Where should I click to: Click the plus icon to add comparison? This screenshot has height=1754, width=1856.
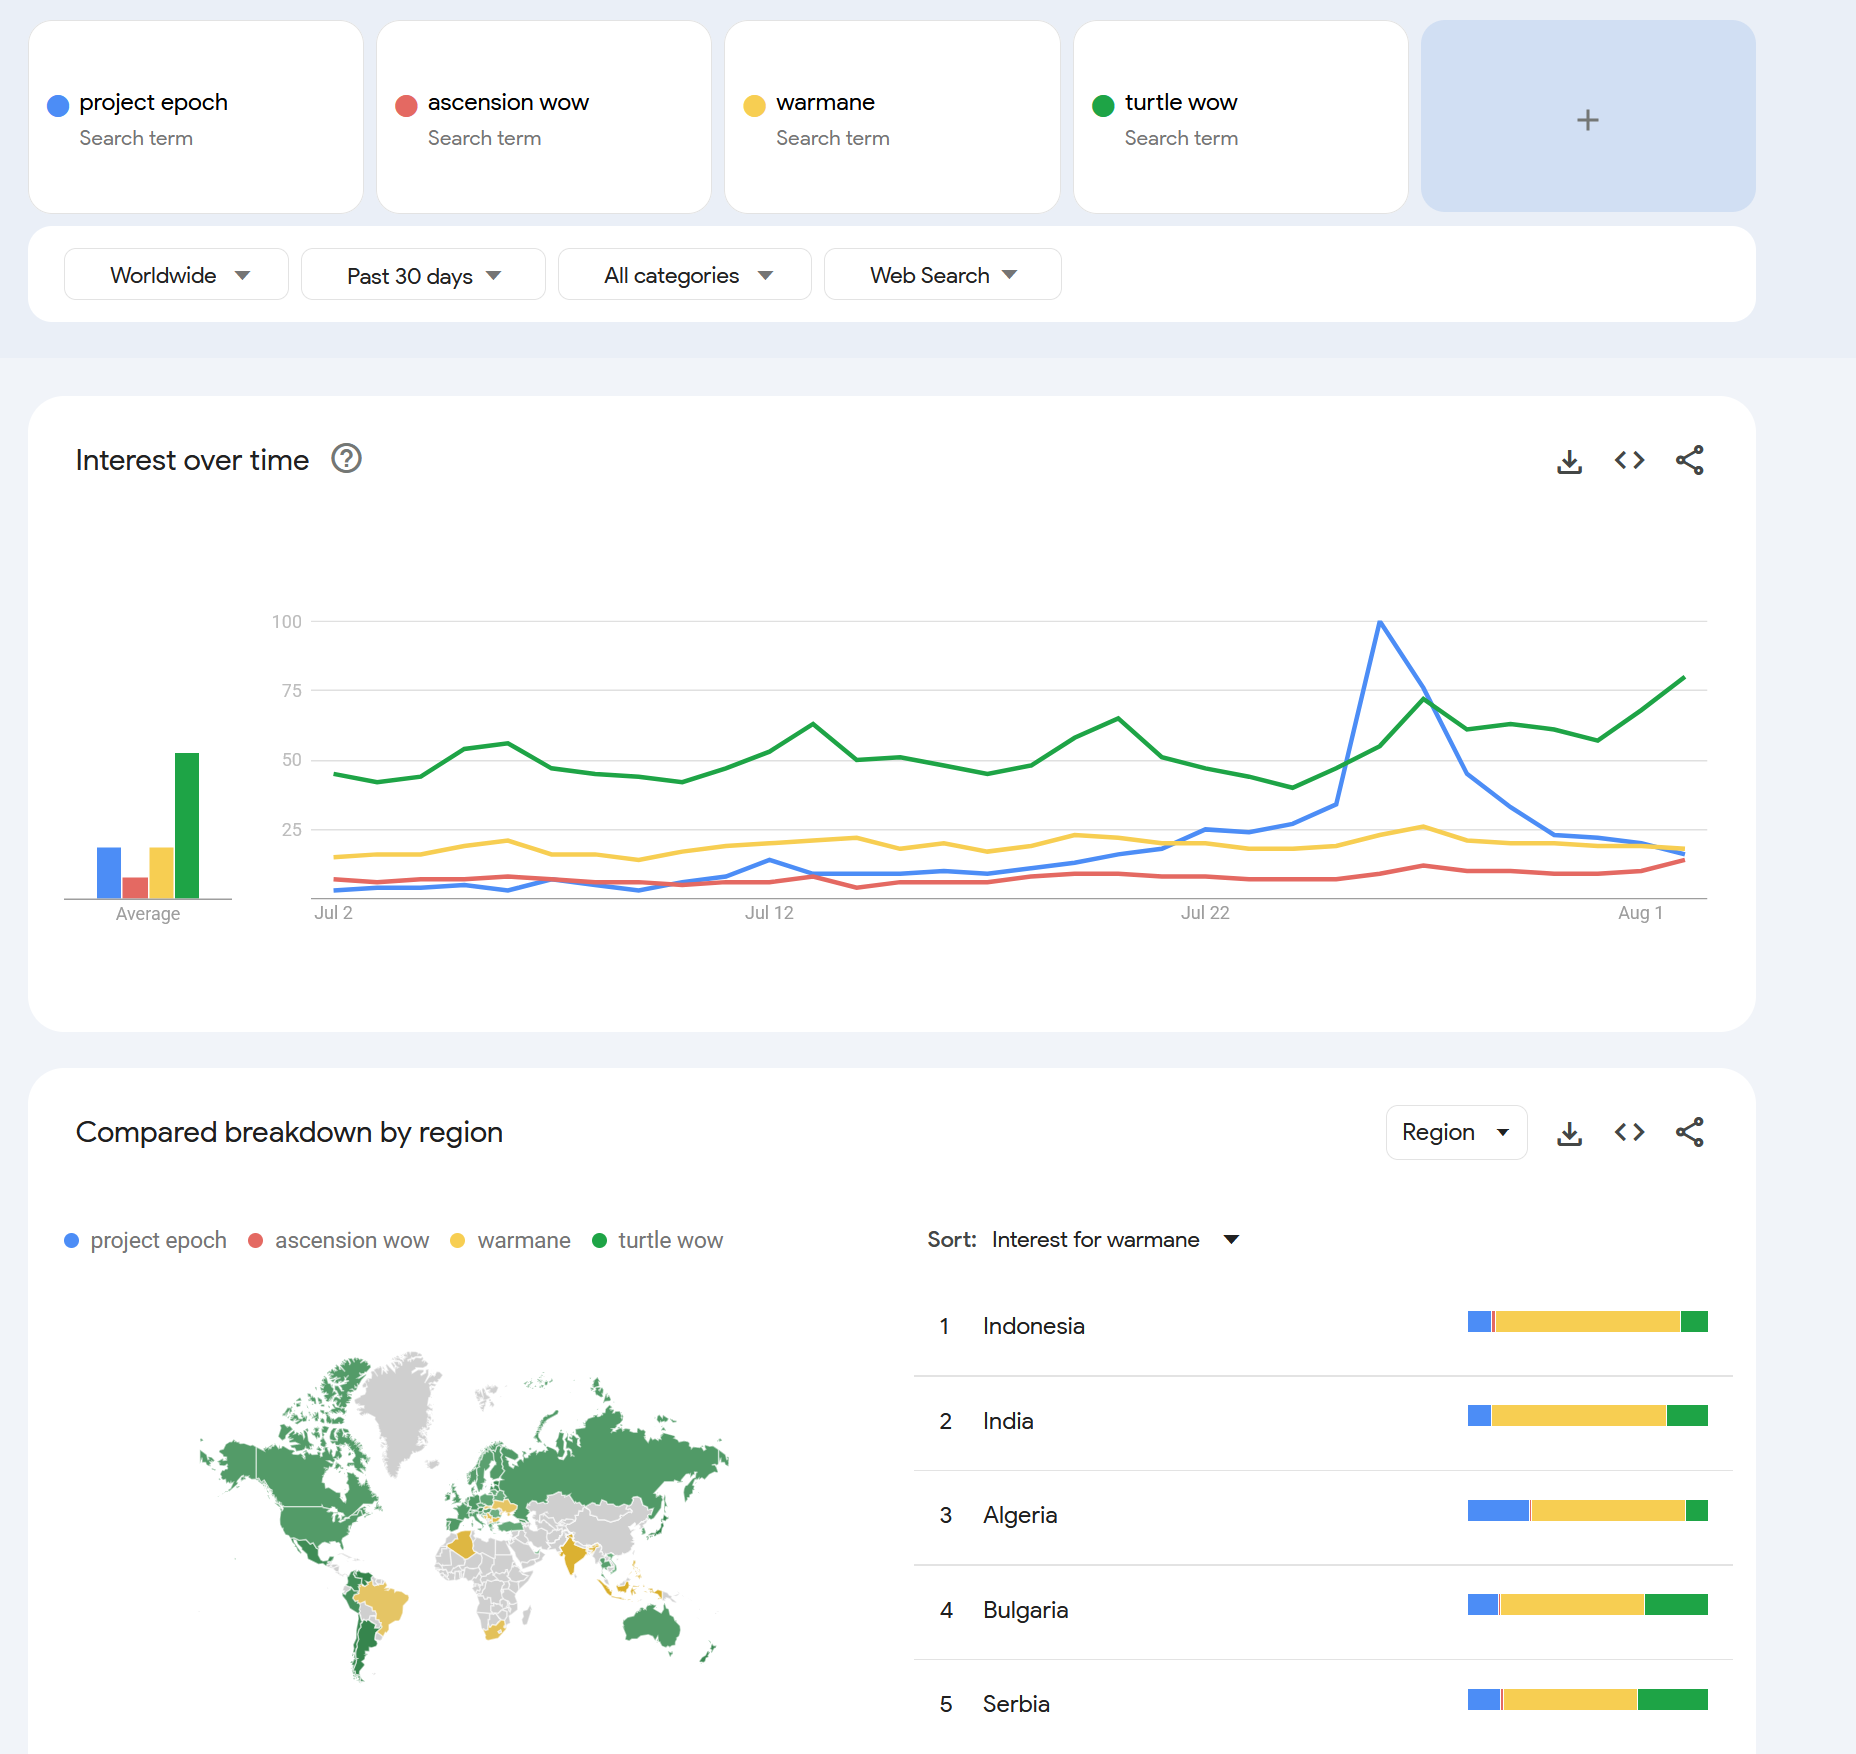tap(1587, 120)
